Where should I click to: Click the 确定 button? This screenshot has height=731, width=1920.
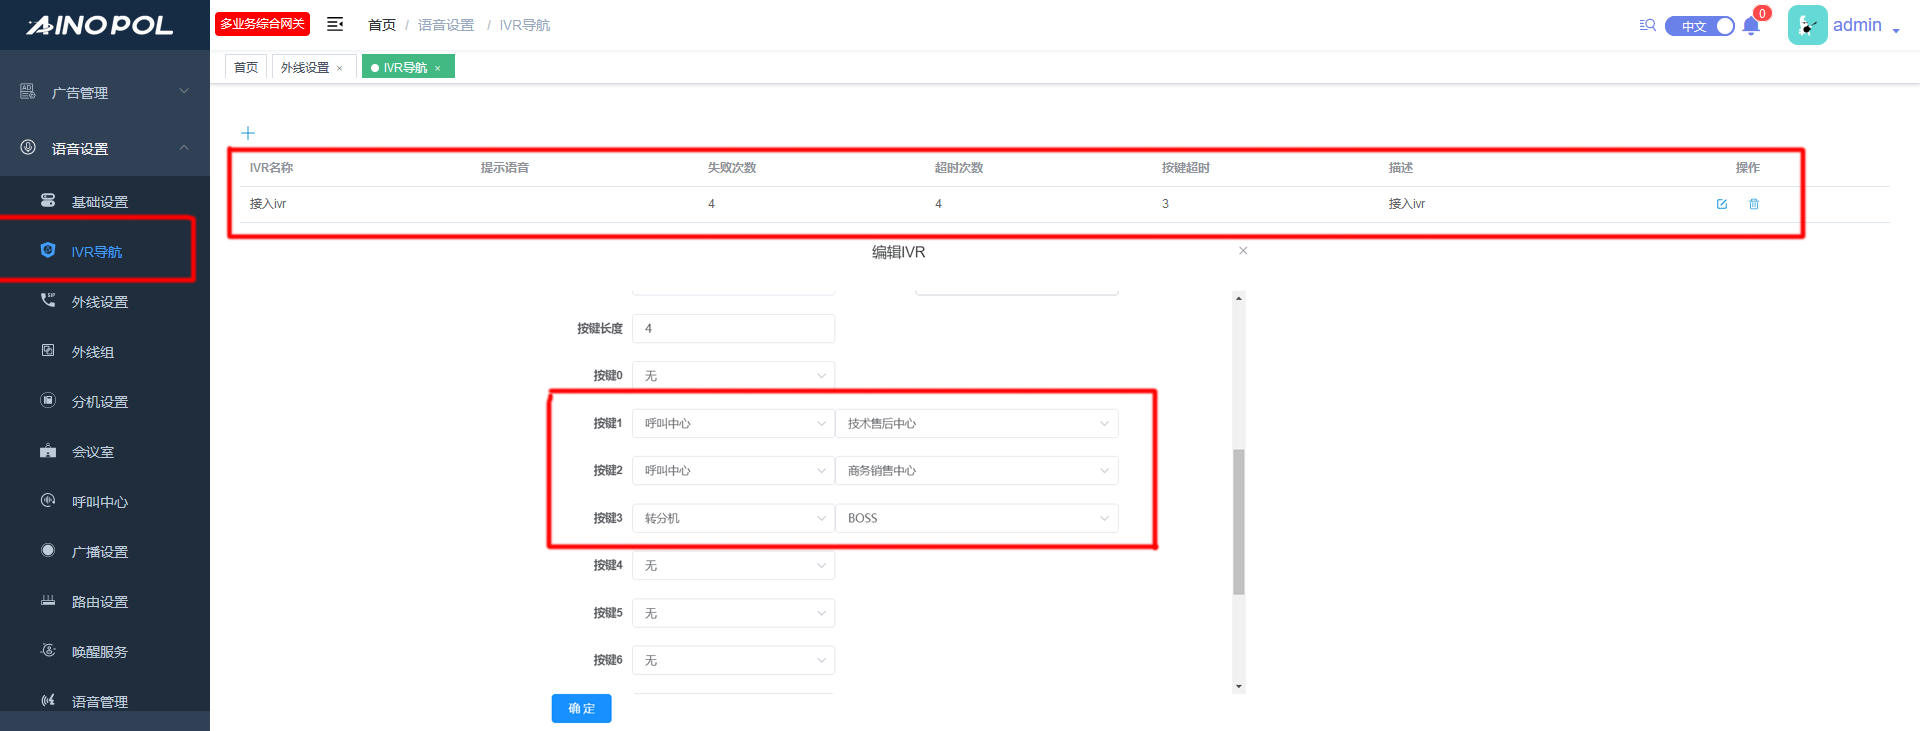[x=581, y=708]
